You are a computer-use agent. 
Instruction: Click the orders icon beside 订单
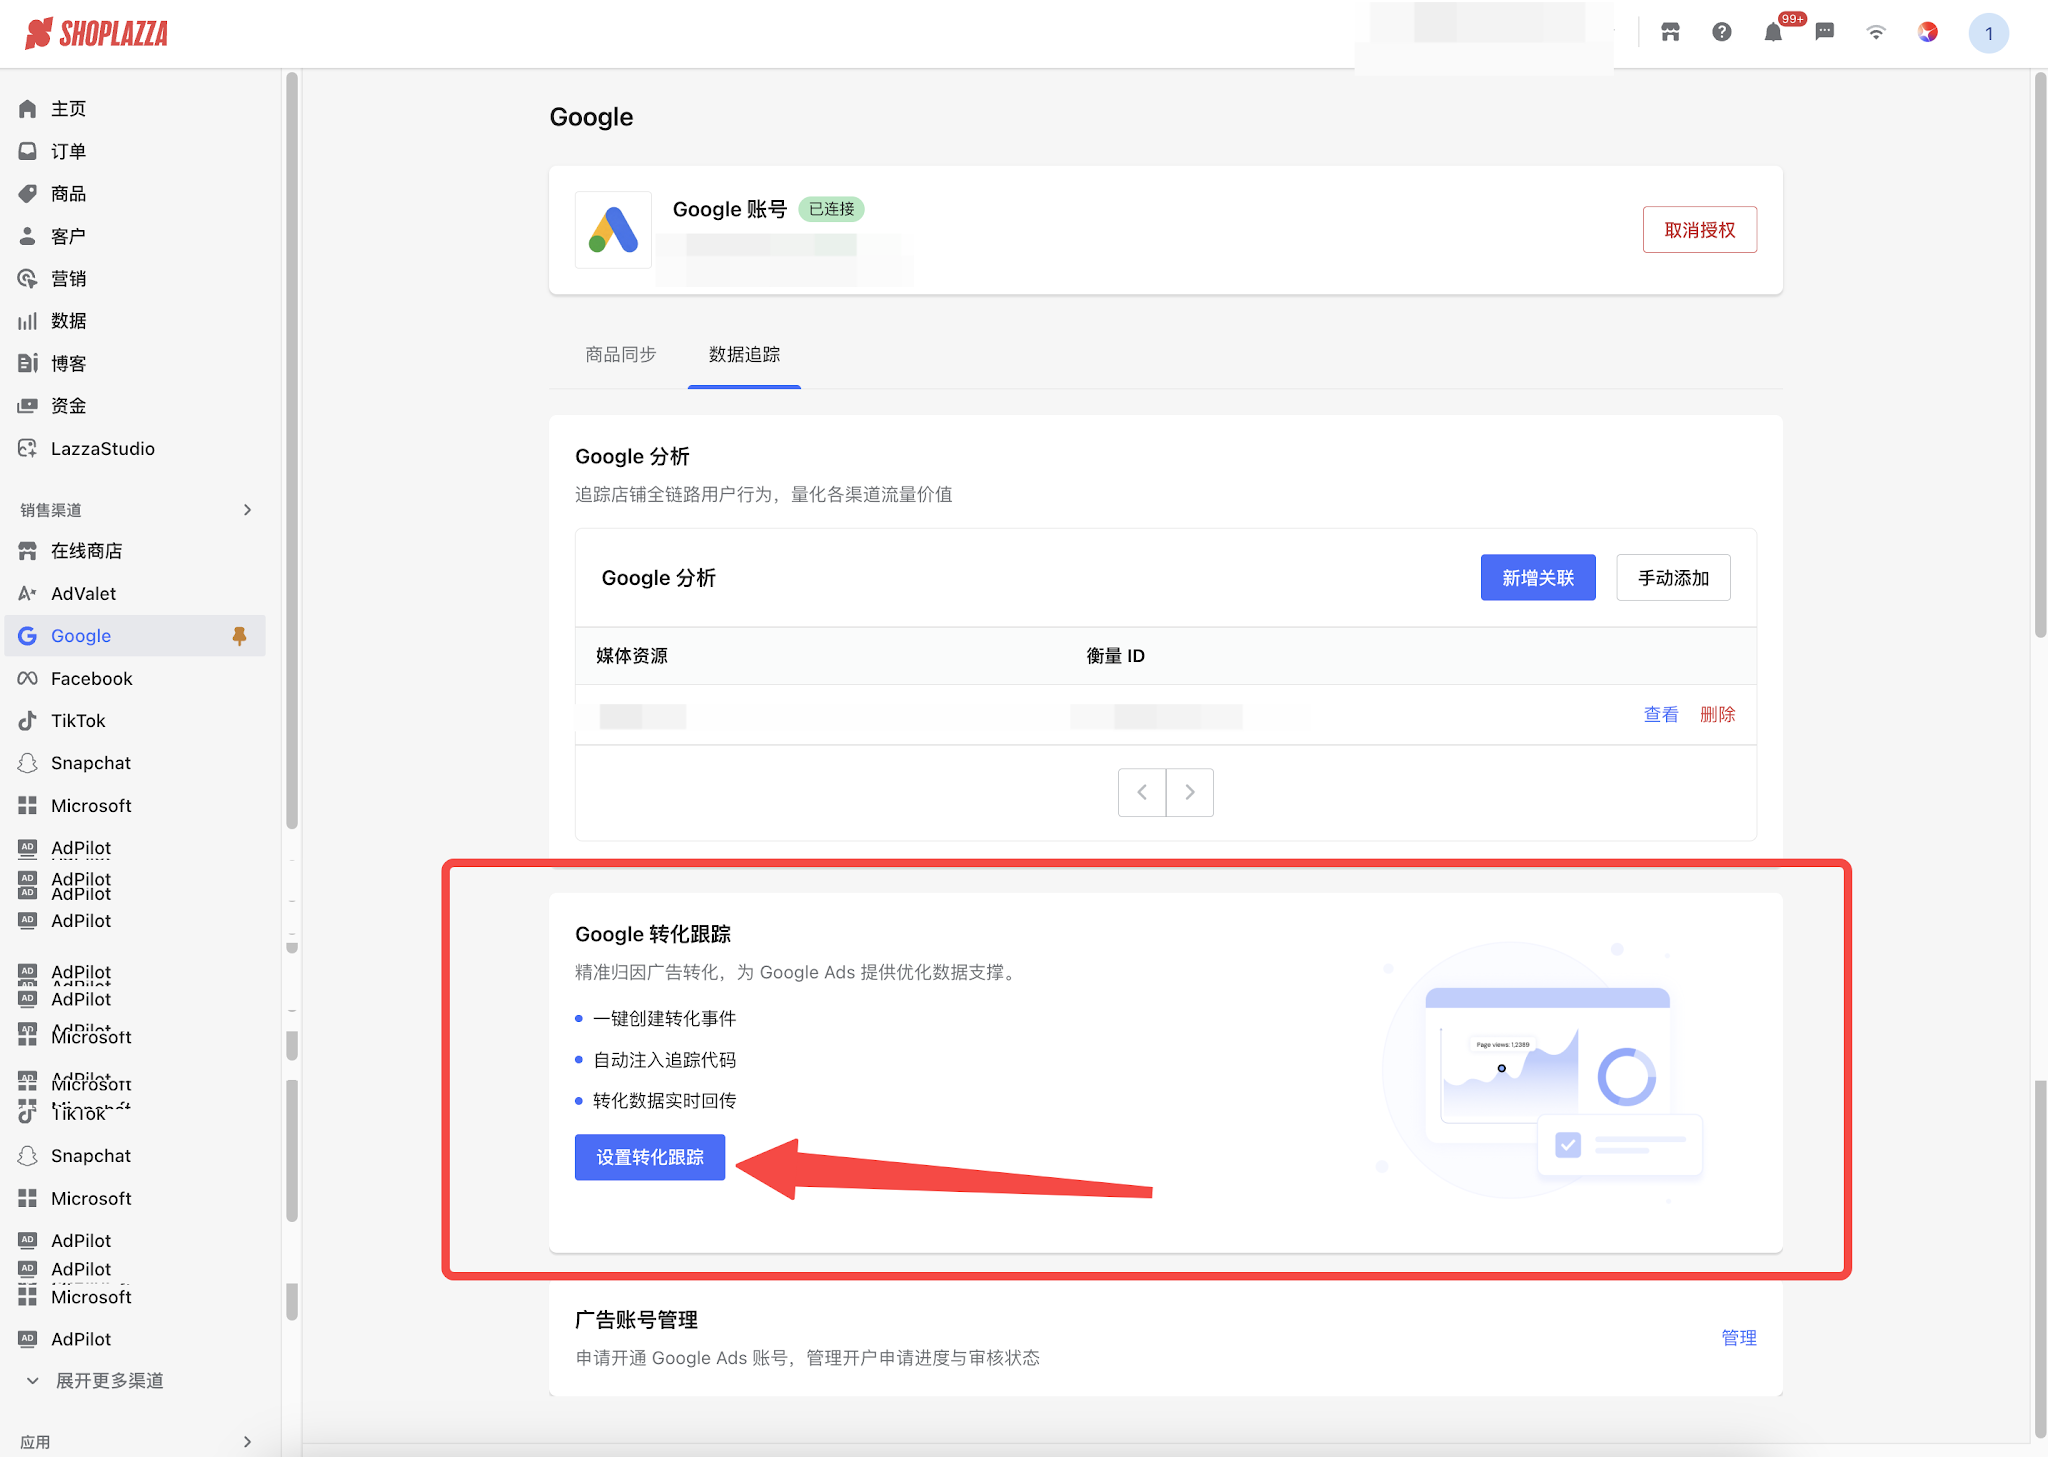point(27,151)
